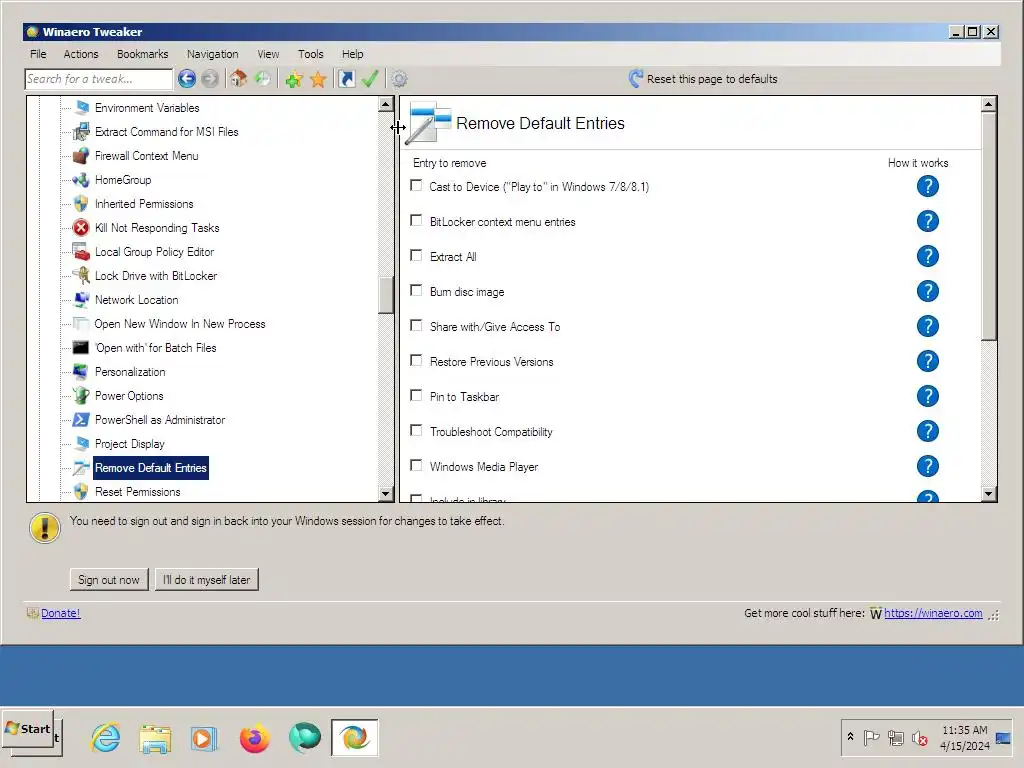Focus the Search for a tweak field
This screenshot has height=768, width=1024.
[x=99, y=79]
